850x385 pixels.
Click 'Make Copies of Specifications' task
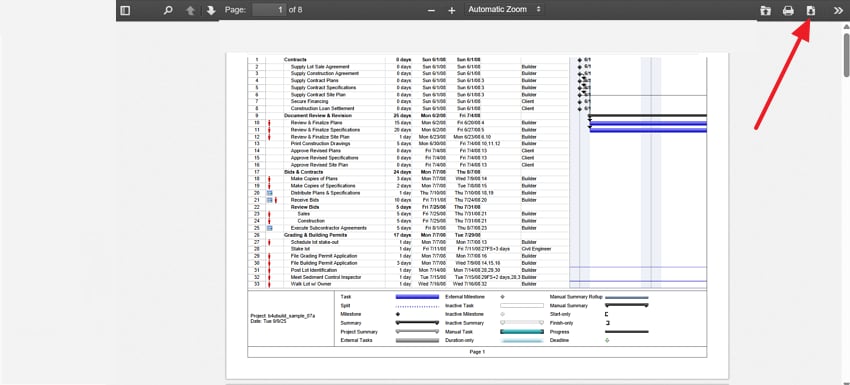point(322,185)
